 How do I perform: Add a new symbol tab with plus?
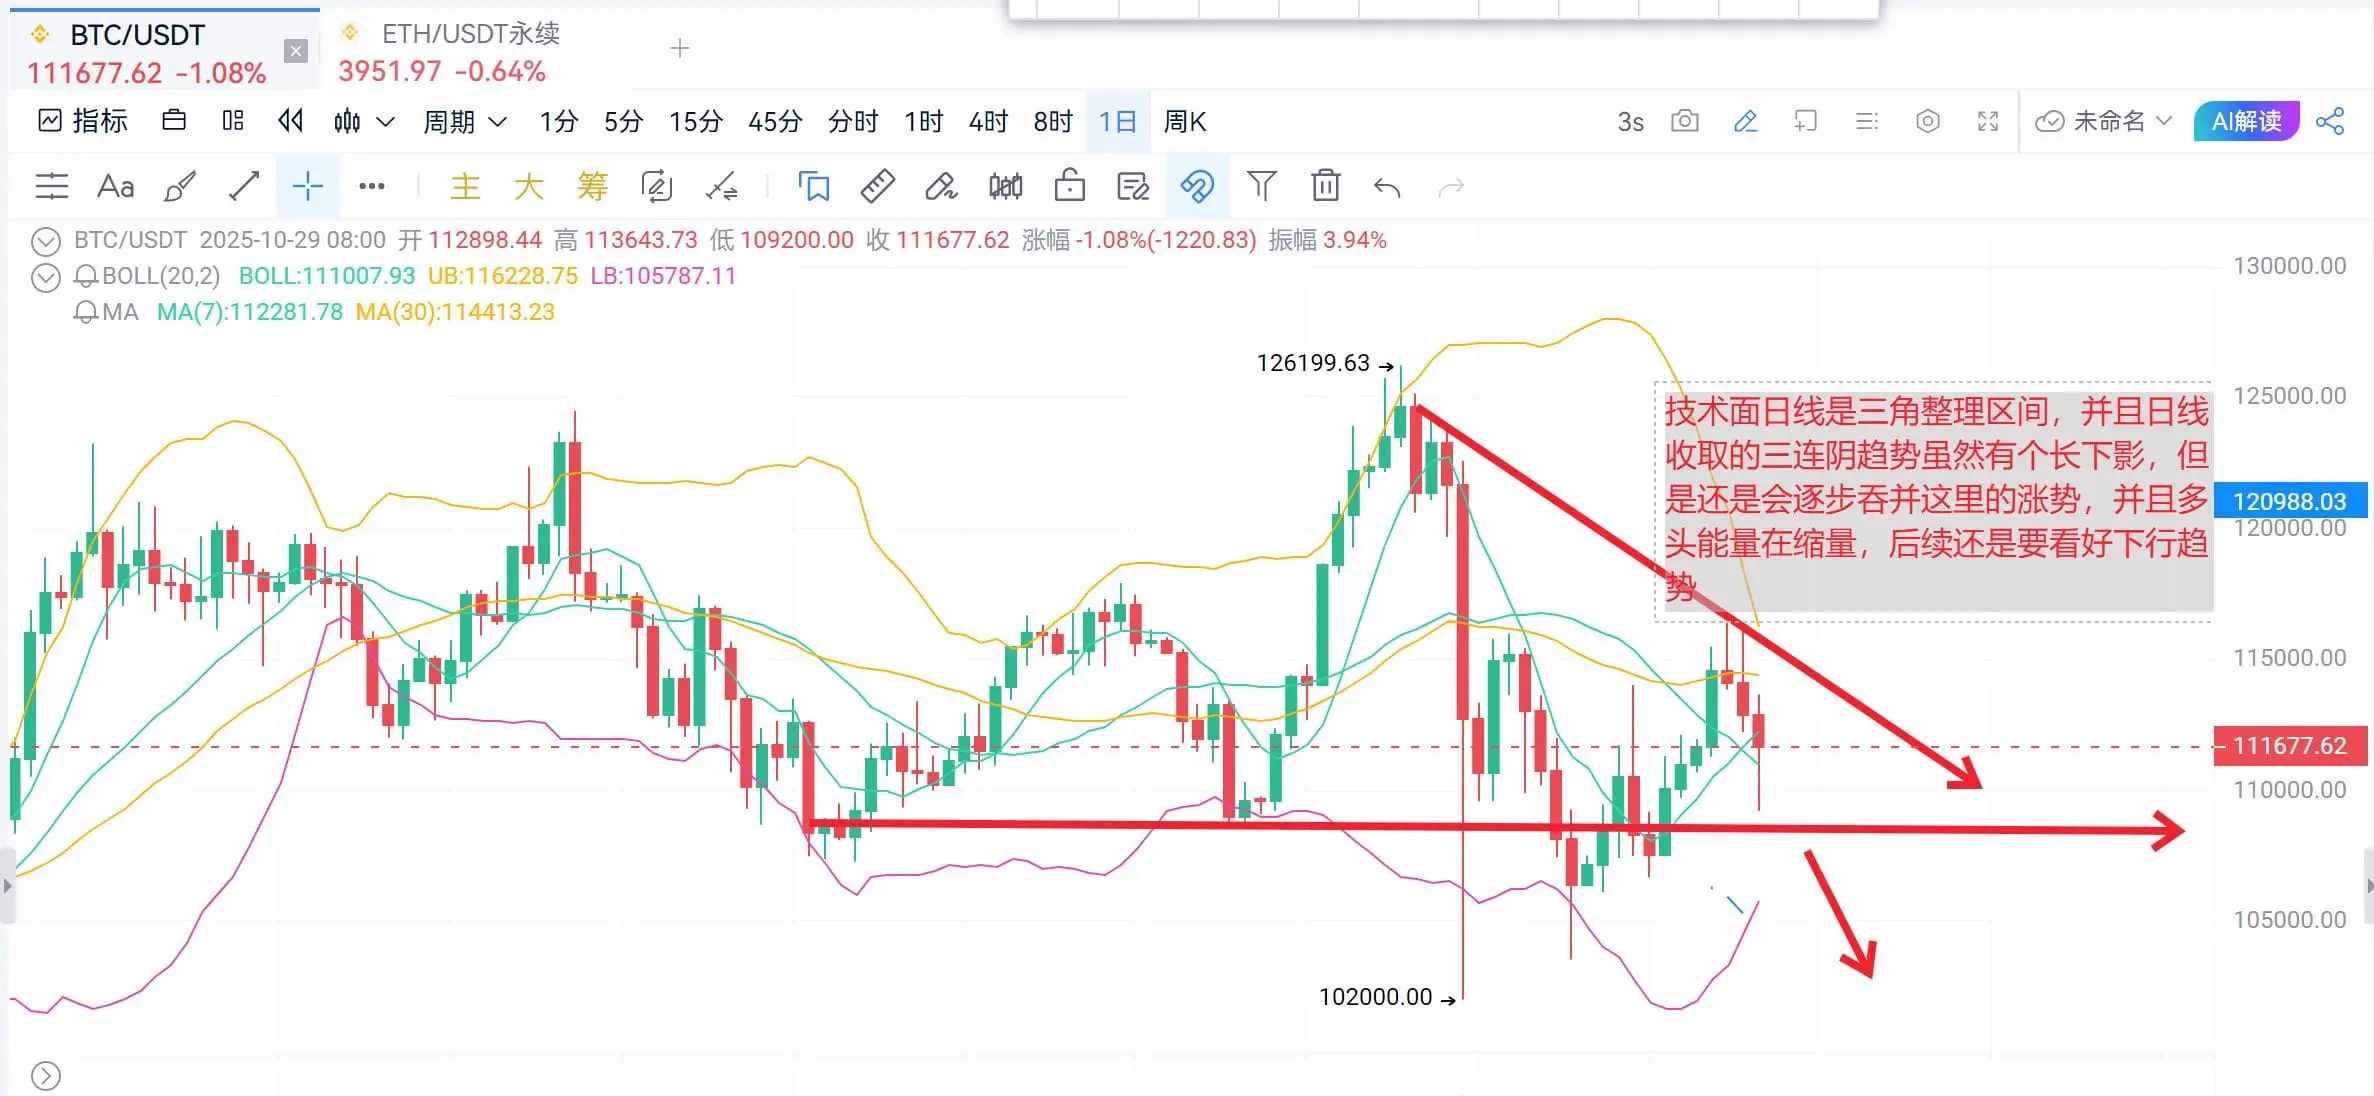[x=680, y=48]
